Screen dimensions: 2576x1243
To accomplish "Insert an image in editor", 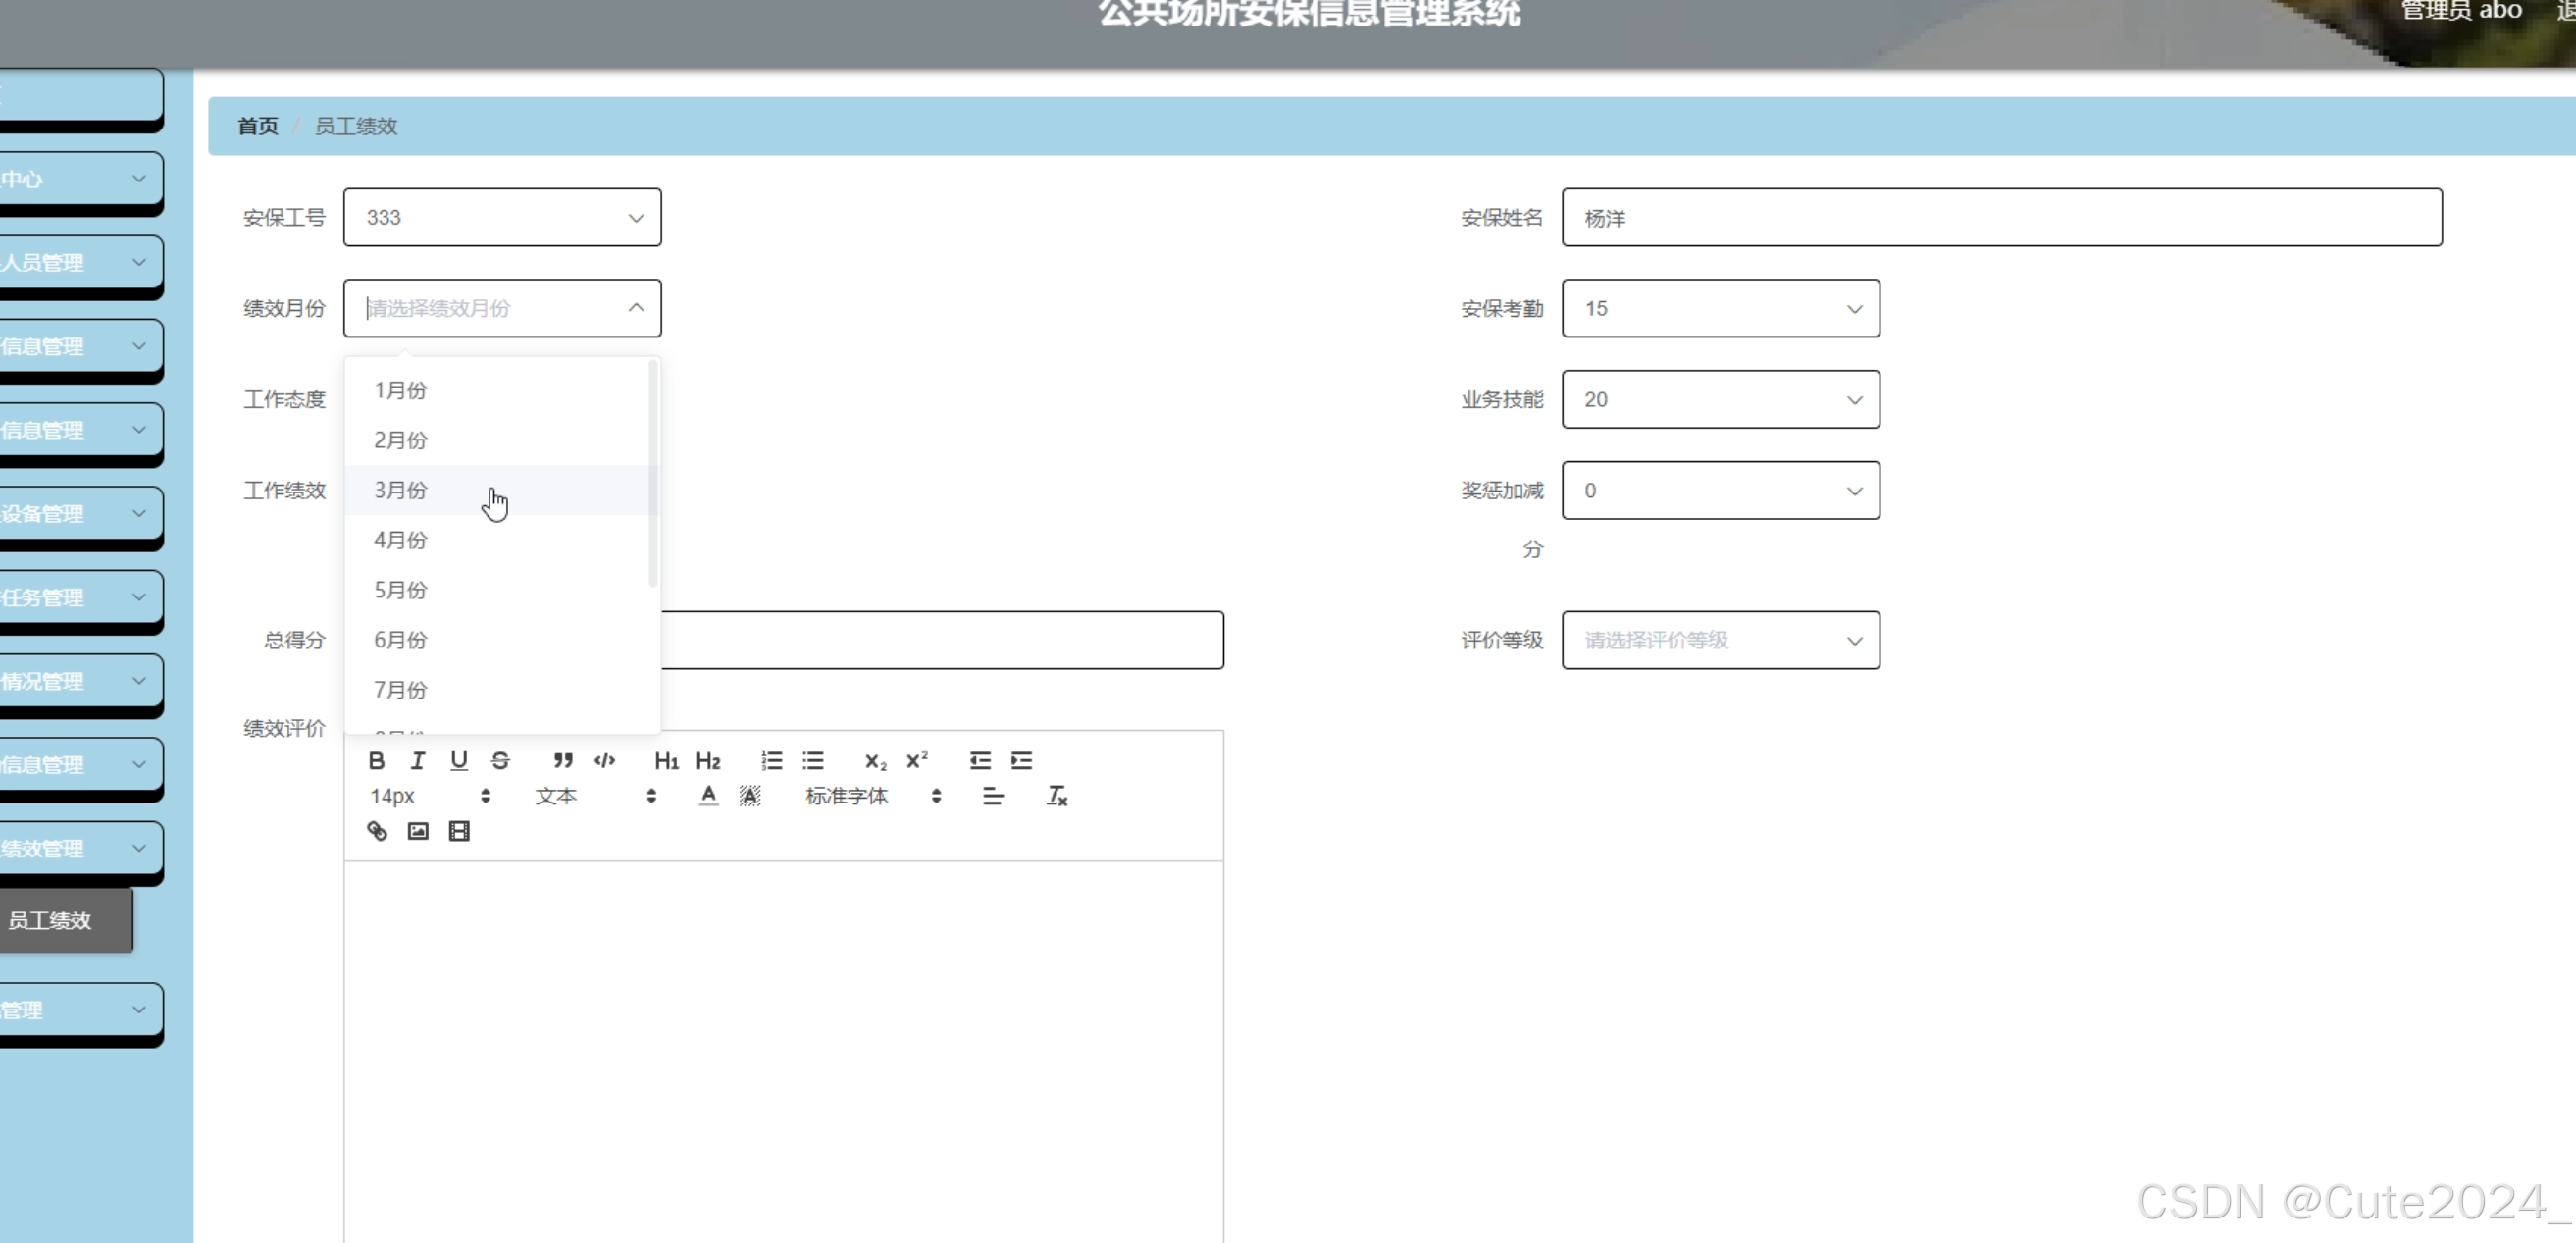I will 417,831.
